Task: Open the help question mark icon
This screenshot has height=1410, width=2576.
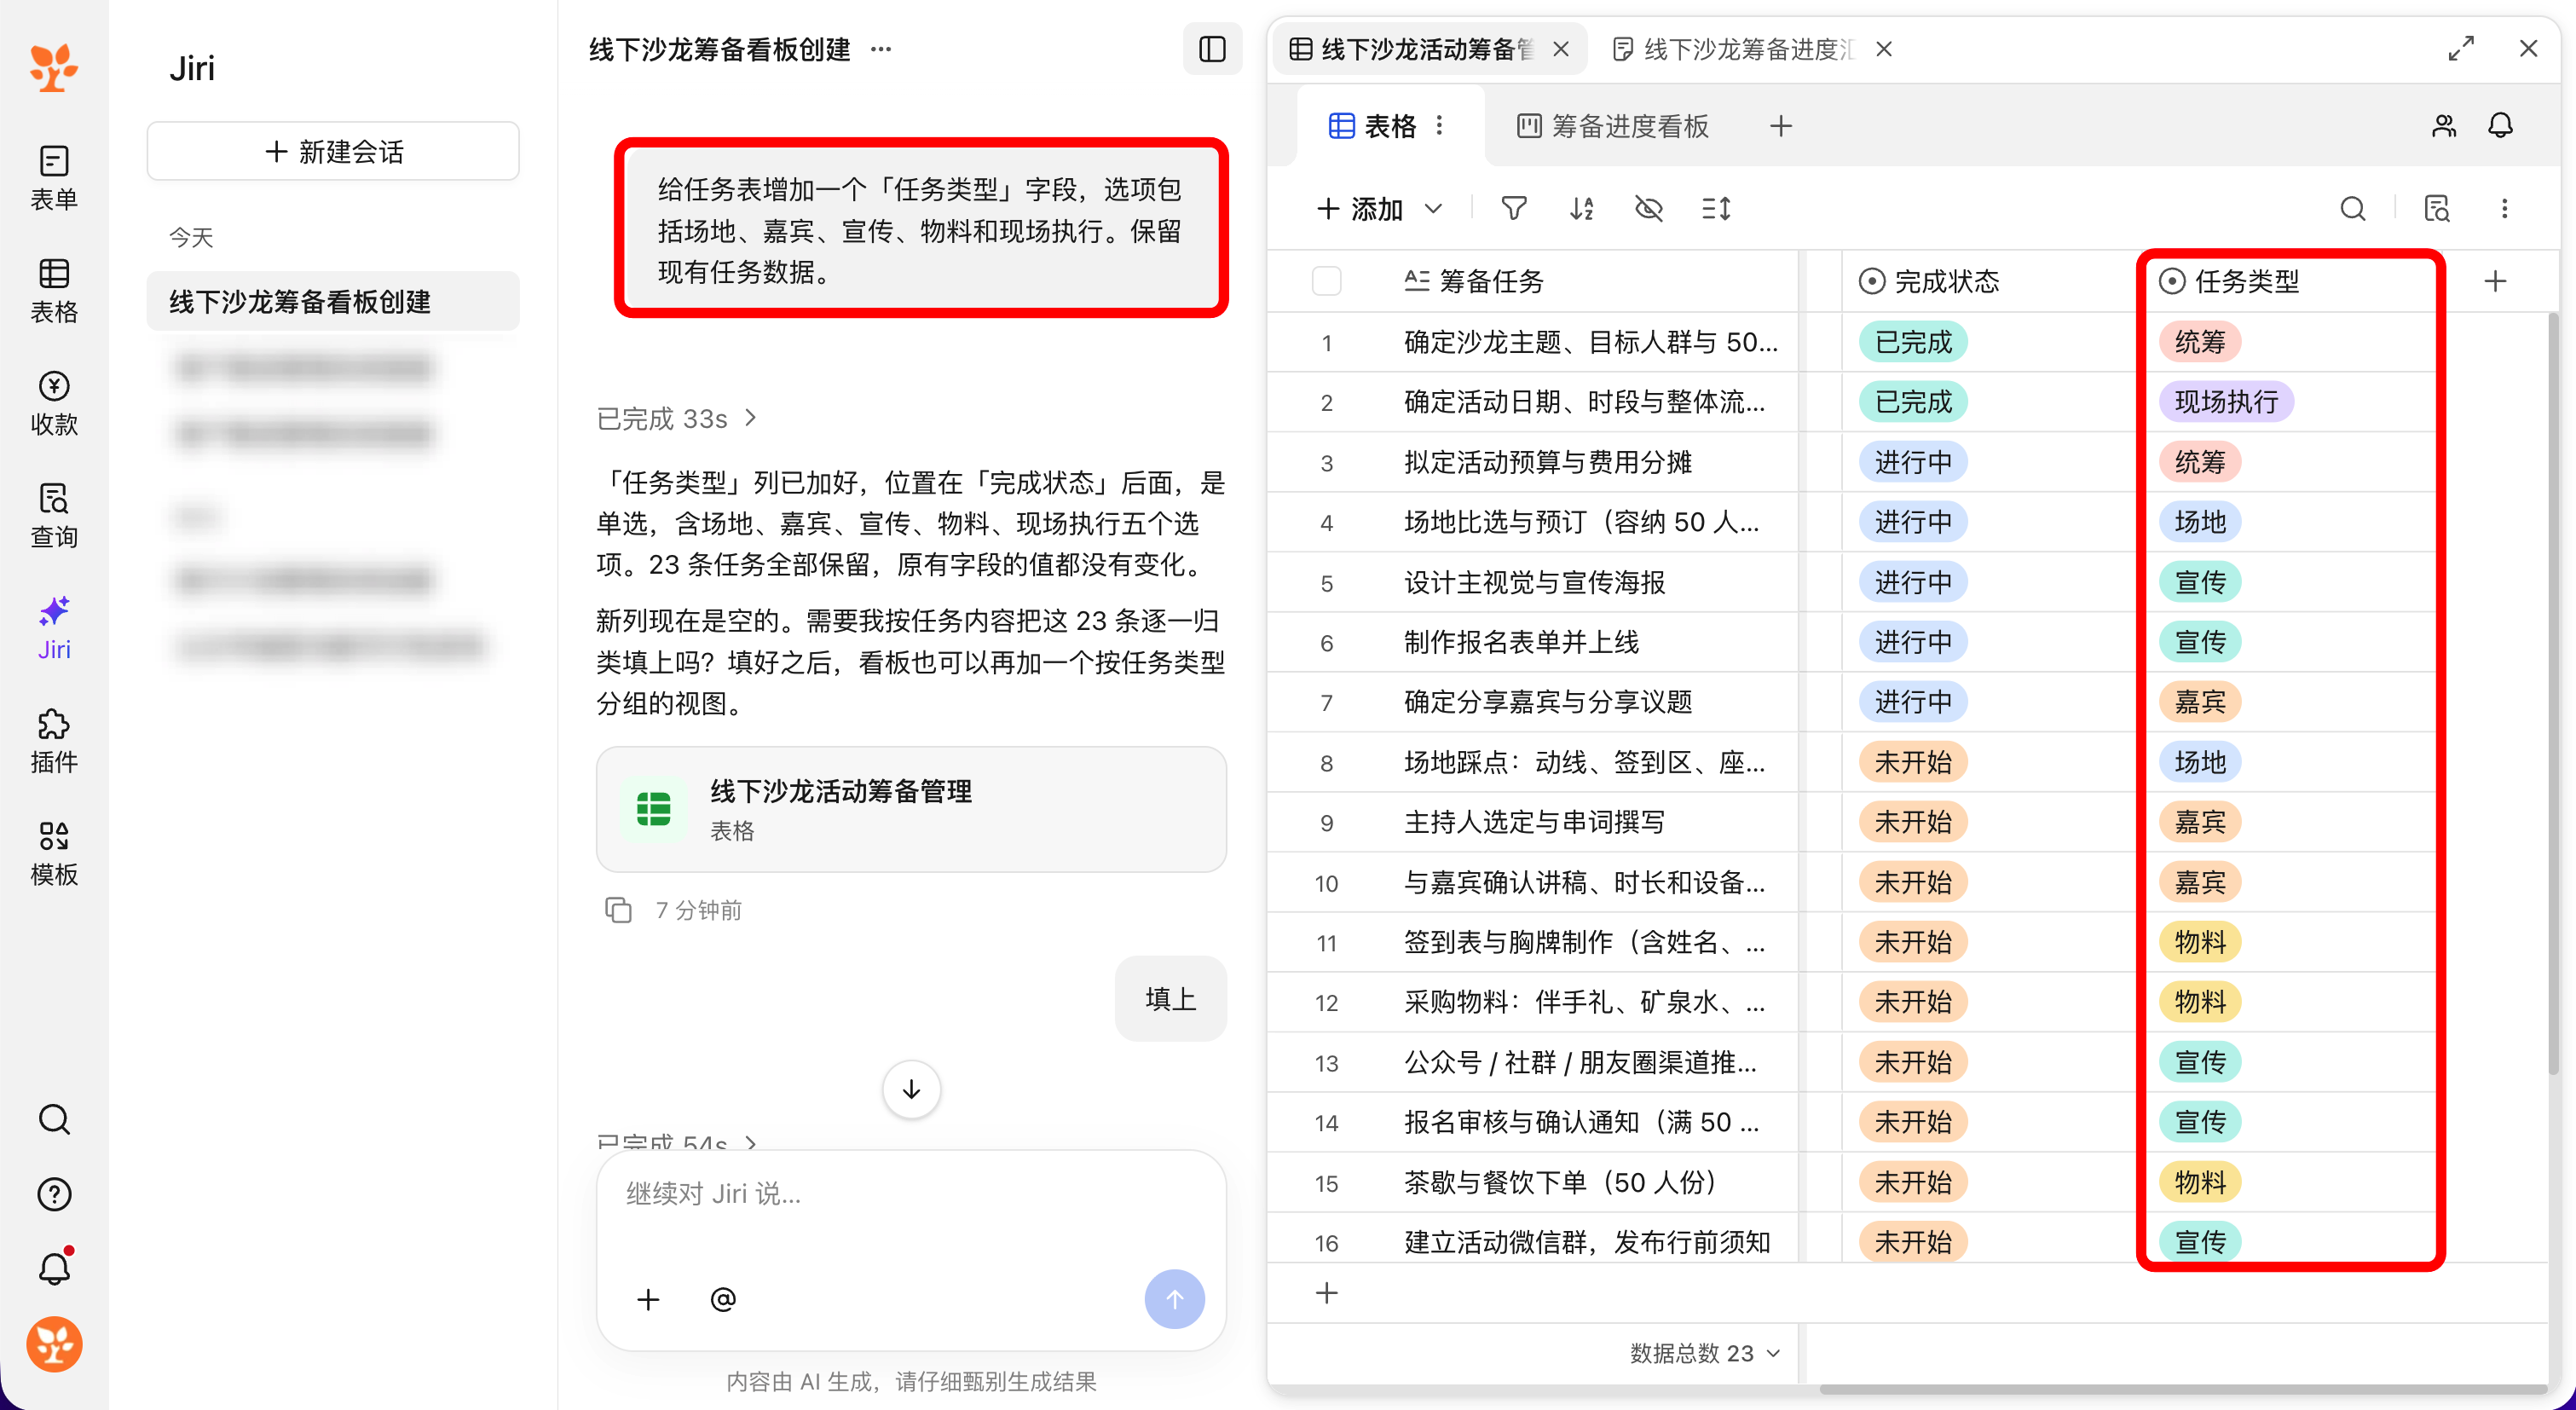Action: click(x=54, y=1194)
